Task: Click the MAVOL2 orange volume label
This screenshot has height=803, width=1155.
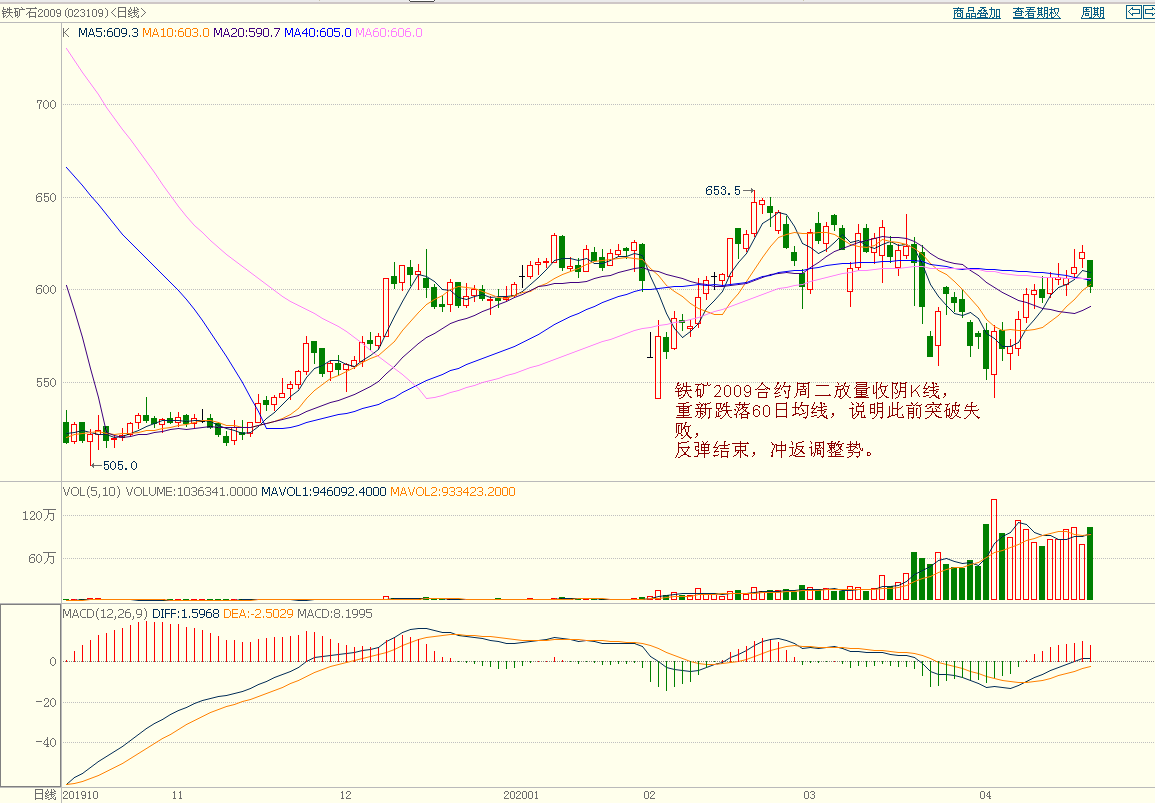Action: (x=453, y=492)
